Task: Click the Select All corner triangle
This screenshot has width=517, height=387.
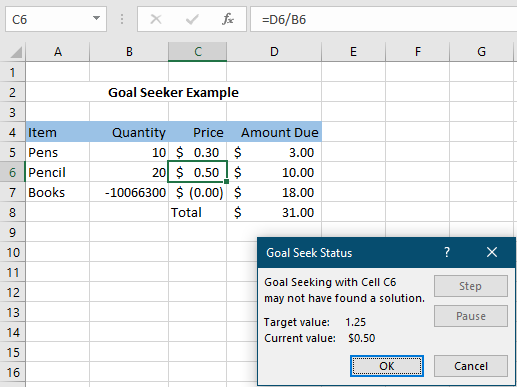Action: (16, 52)
